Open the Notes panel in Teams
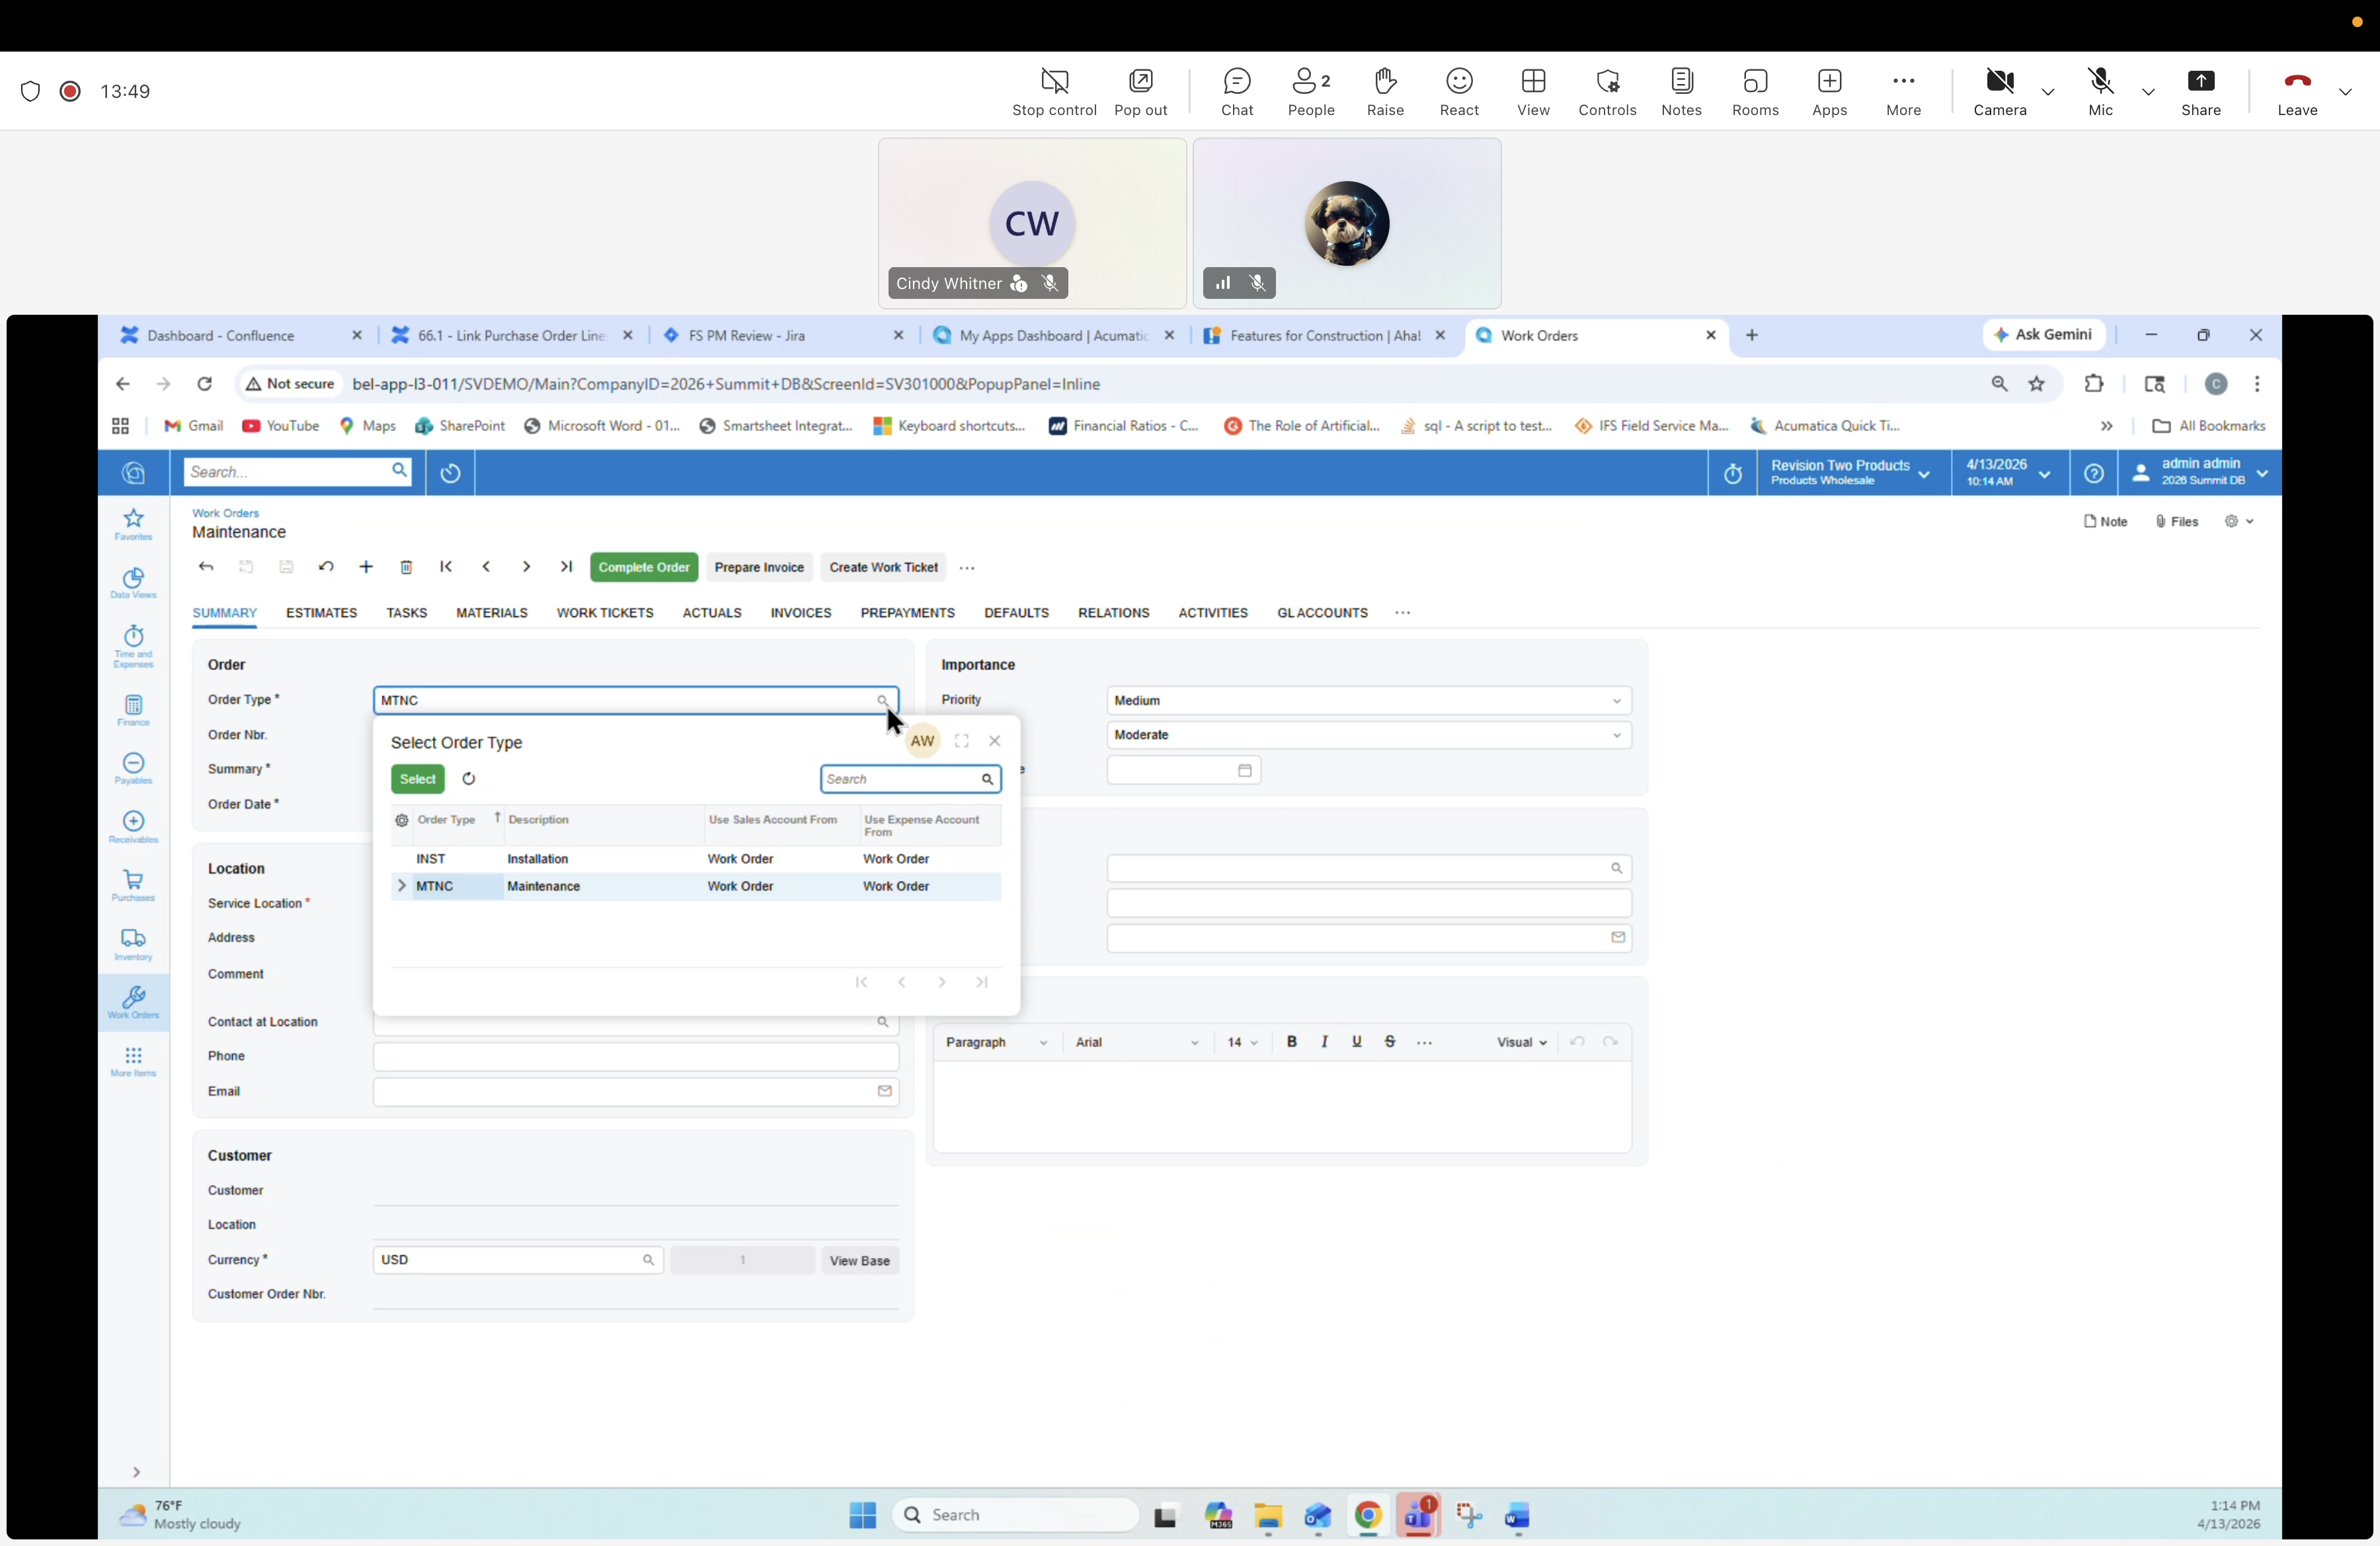Viewport: 2380px width, 1546px height. coord(1681,91)
